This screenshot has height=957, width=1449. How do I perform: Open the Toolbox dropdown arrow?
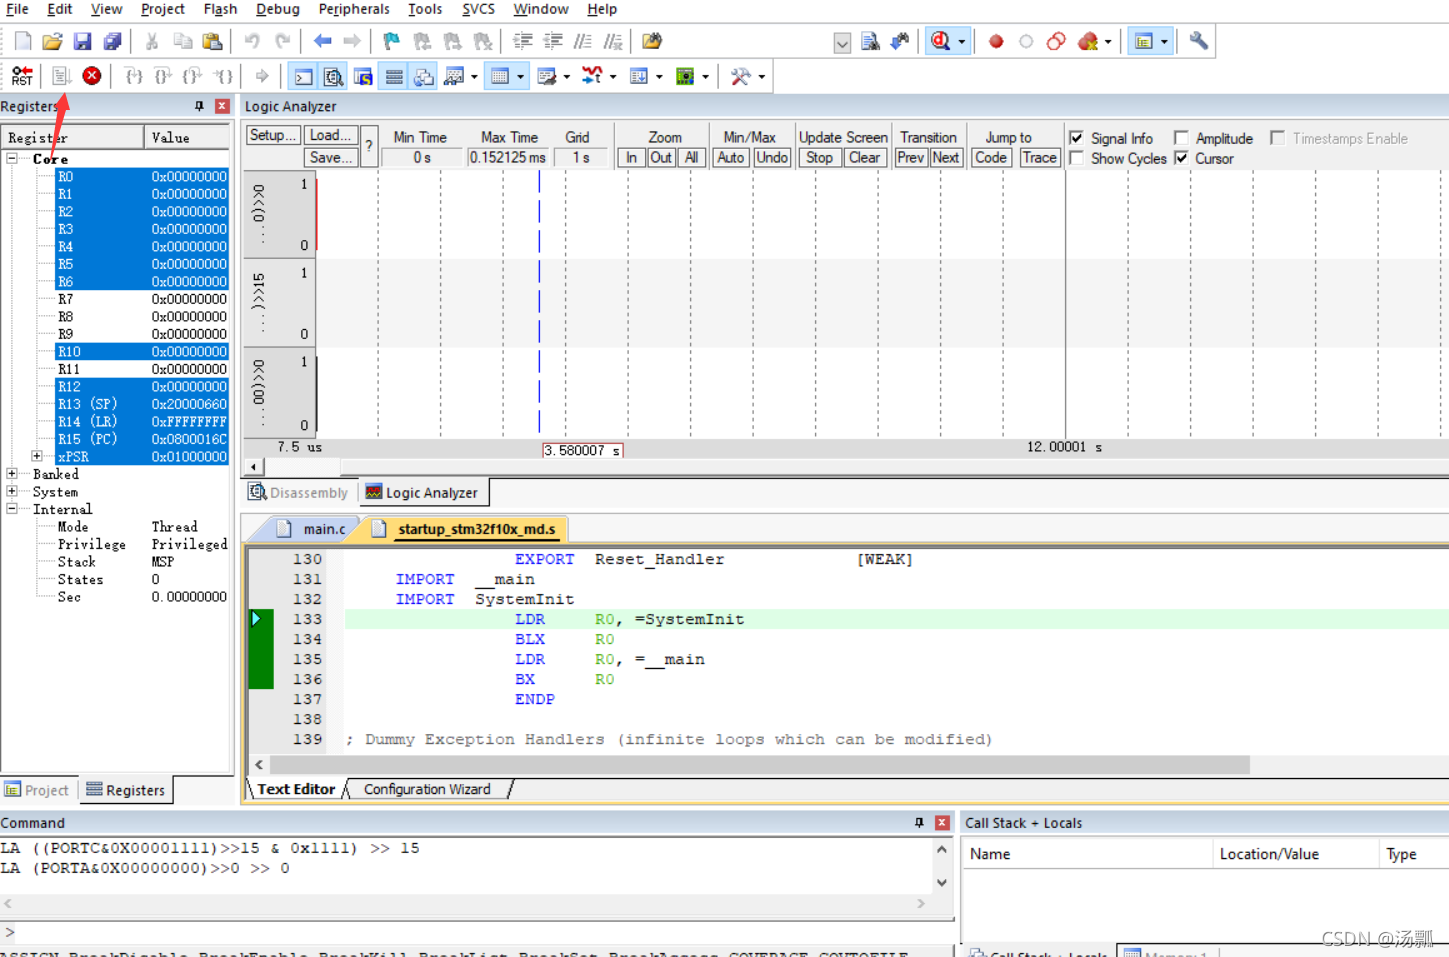762,76
